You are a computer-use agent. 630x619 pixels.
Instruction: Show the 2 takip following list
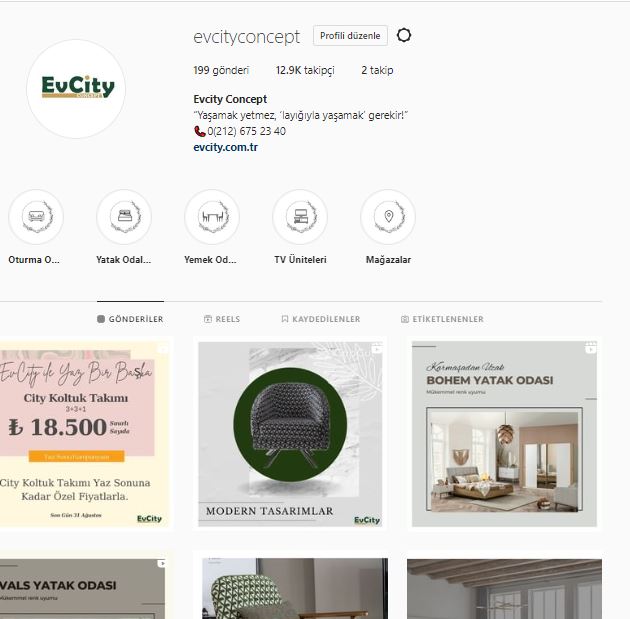(377, 70)
